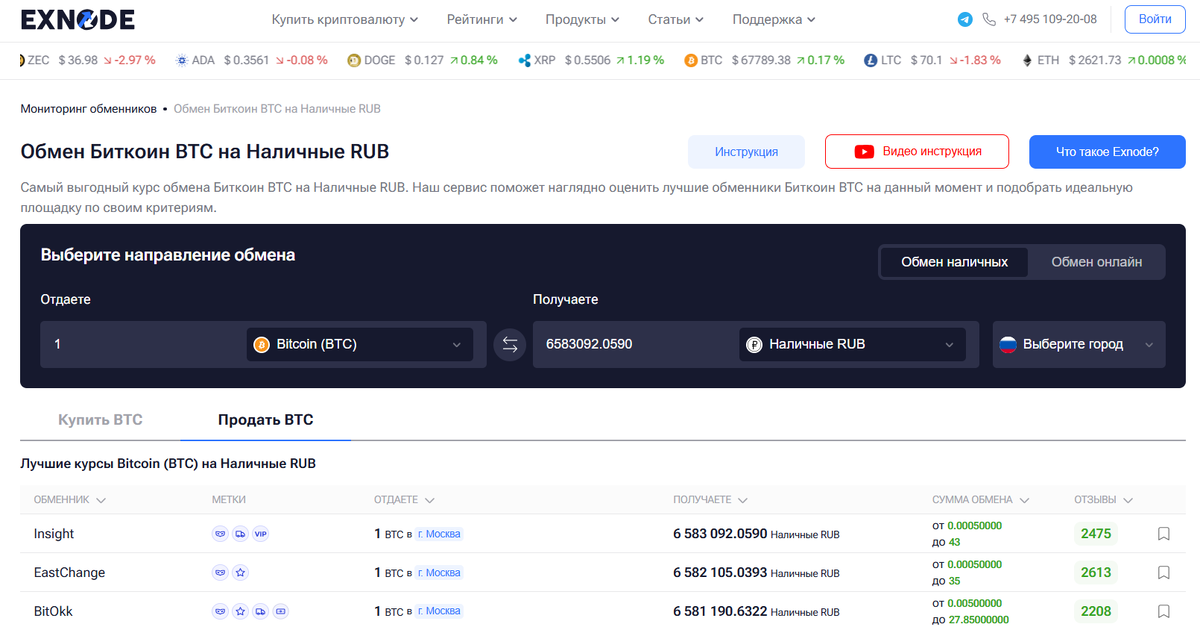This screenshot has width=1200, height=630.
Task: Click the 6 582 105.0393 rate value
Action: [720, 573]
